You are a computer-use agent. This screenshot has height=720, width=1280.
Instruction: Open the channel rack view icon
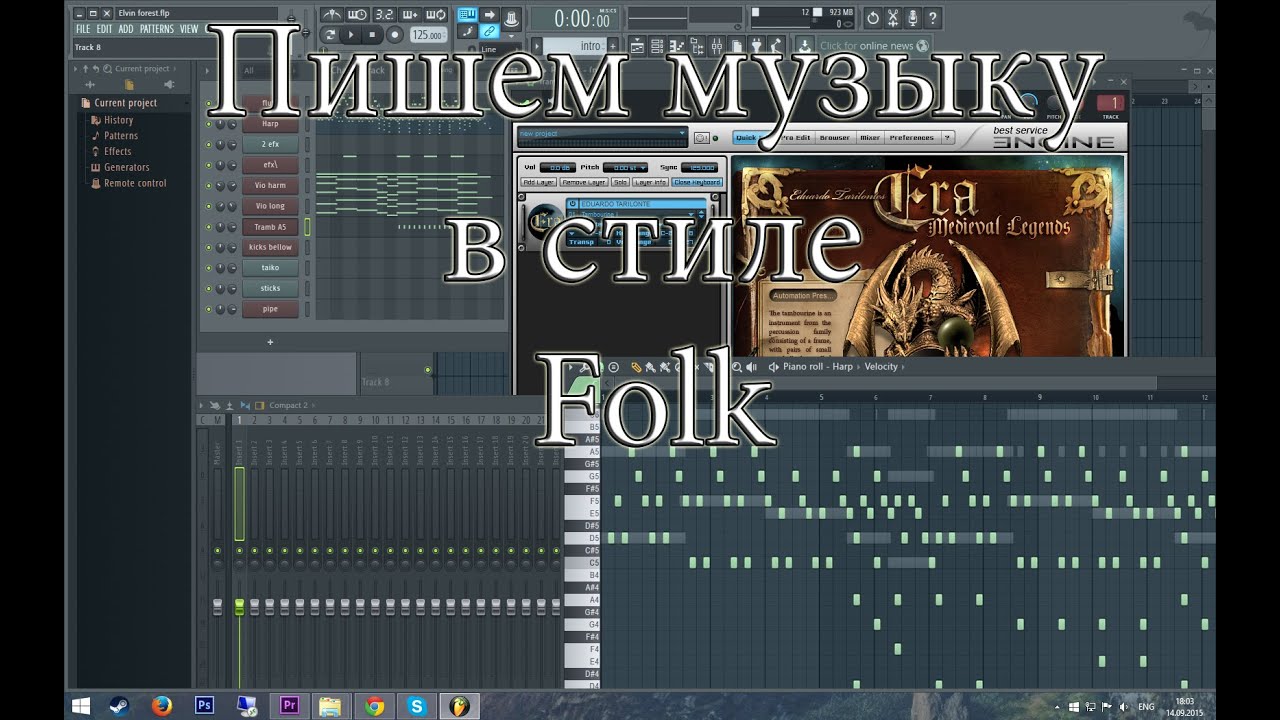pos(657,46)
